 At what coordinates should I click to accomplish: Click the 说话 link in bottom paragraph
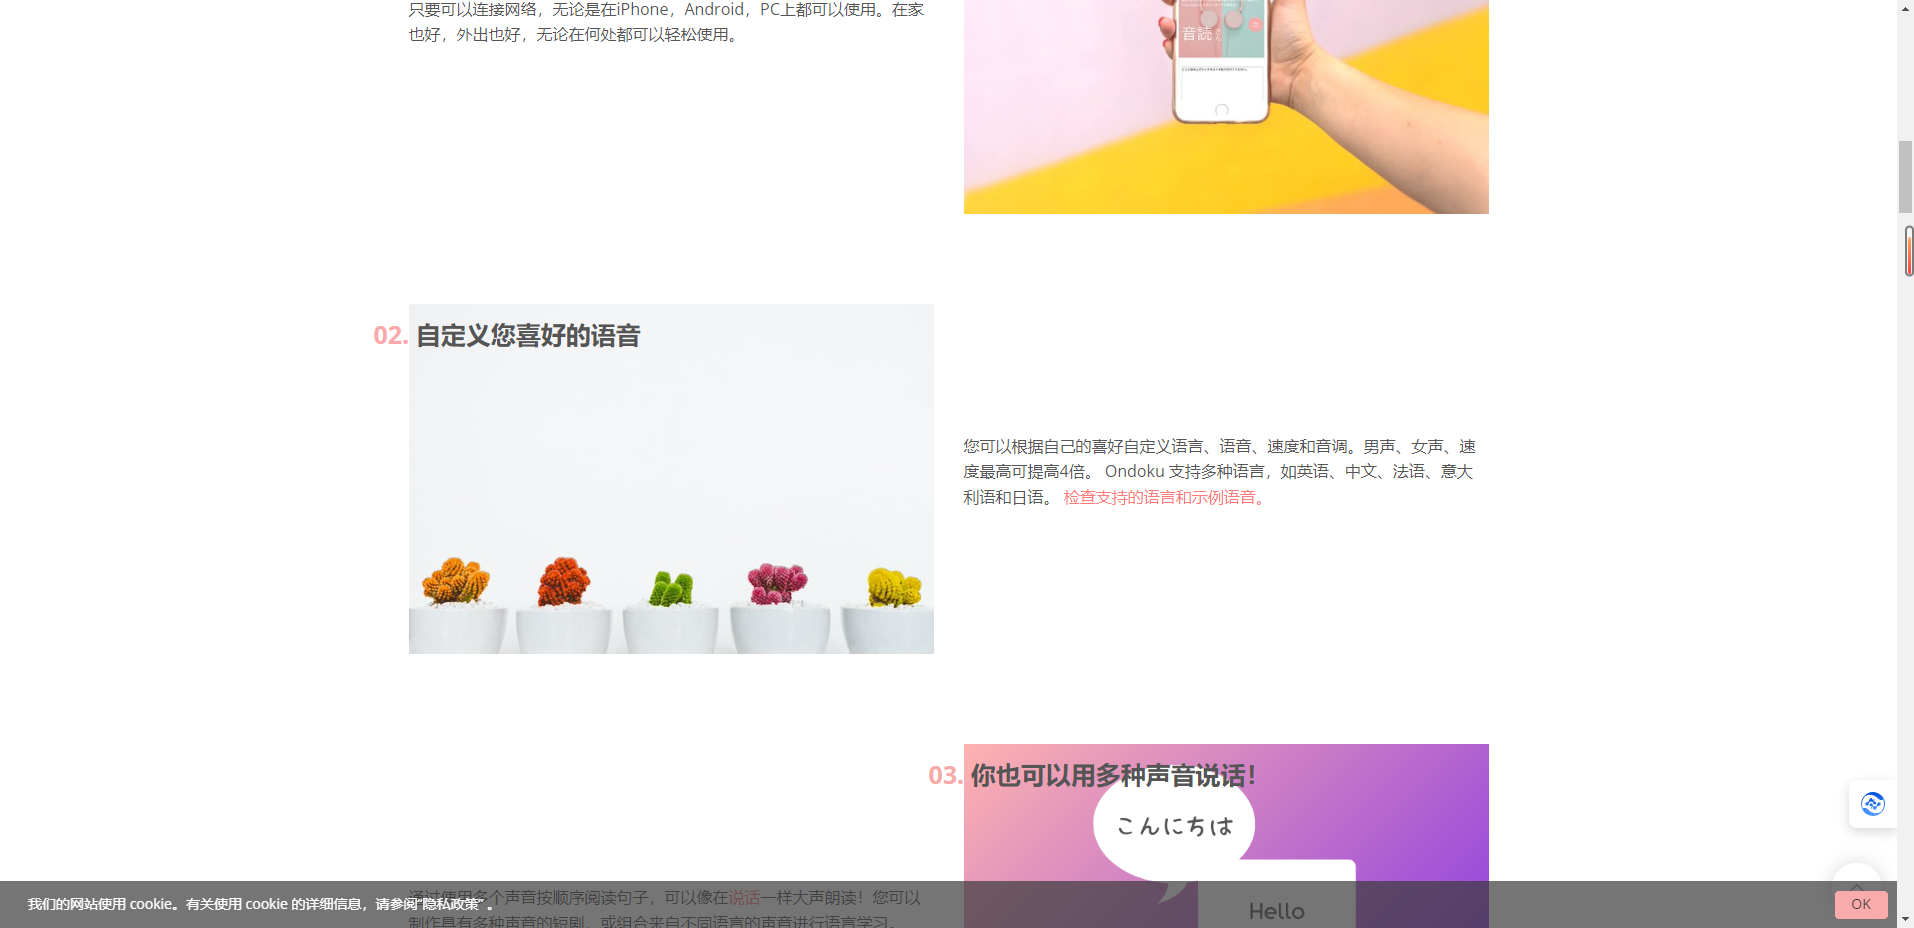pos(744,897)
